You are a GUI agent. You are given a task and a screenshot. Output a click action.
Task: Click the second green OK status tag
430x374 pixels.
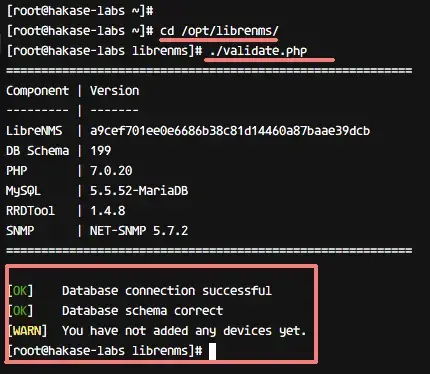(20, 311)
